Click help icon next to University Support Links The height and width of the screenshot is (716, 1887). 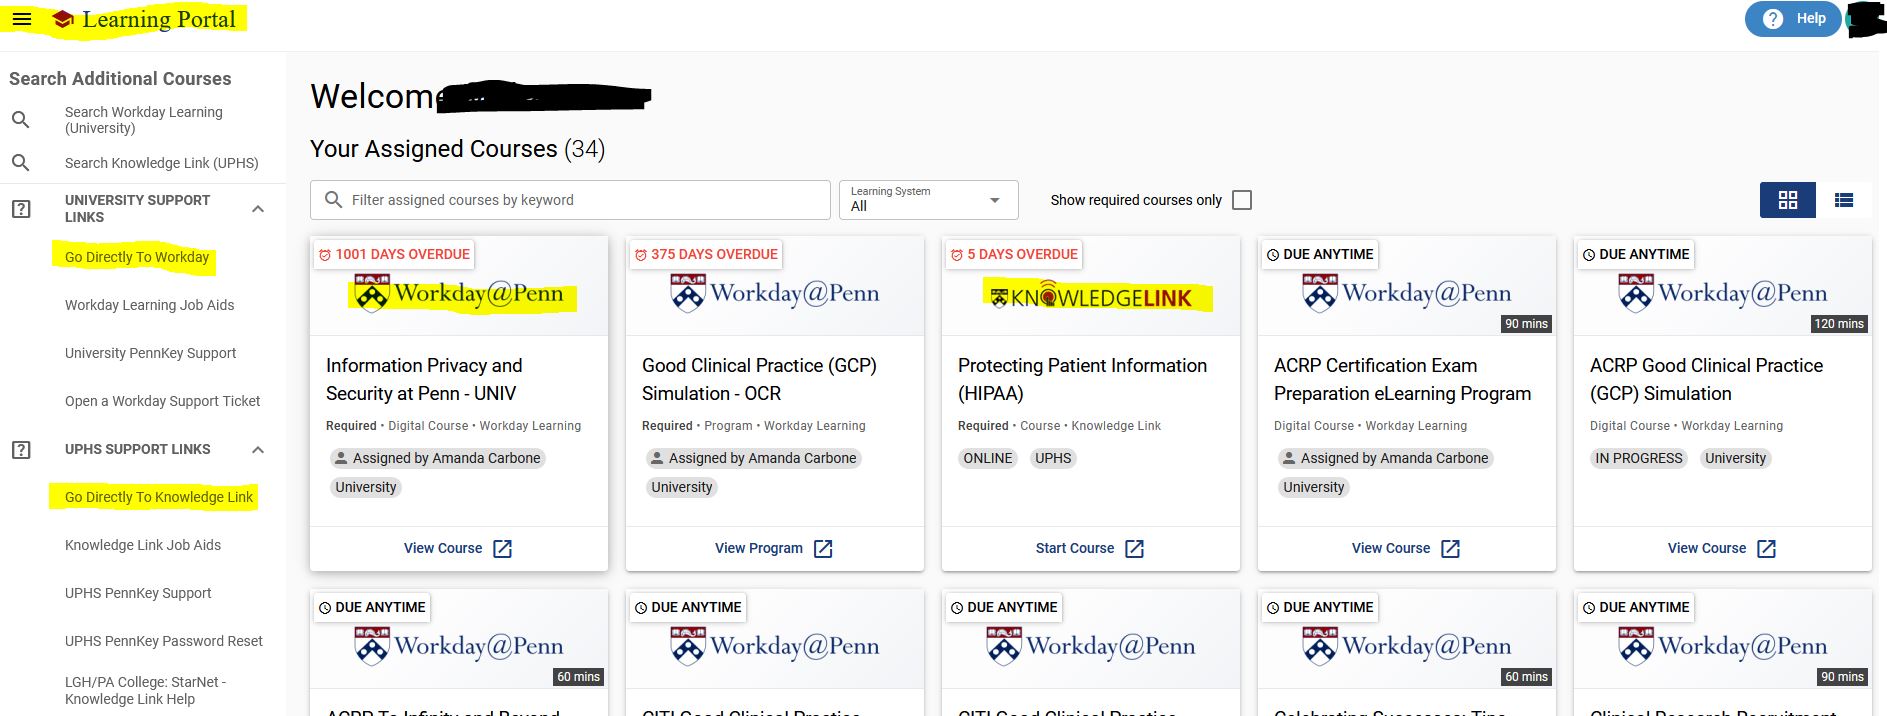[x=21, y=209]
